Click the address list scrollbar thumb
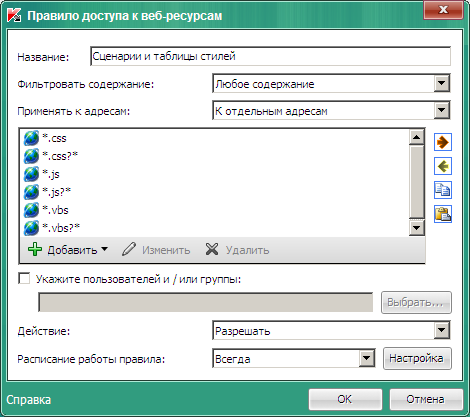 coord(416,182)
